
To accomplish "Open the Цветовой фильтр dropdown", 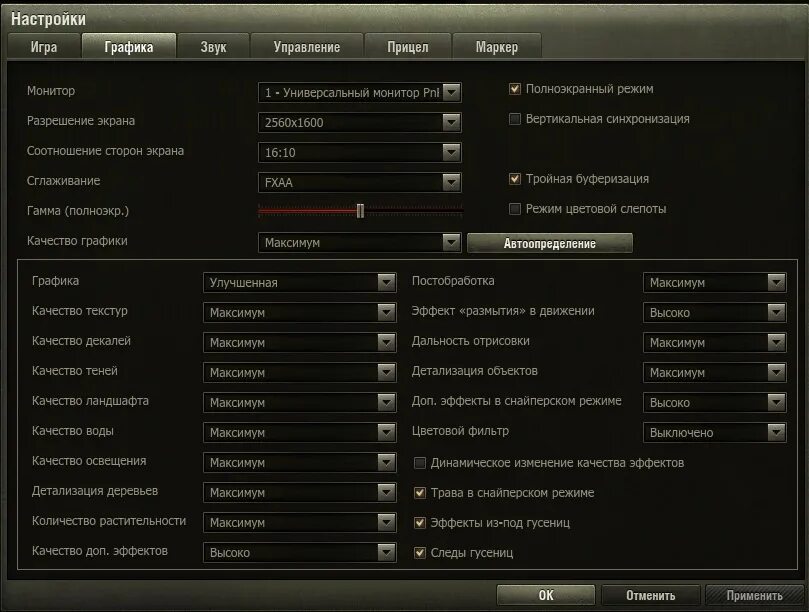I will (x=779, y=432).
